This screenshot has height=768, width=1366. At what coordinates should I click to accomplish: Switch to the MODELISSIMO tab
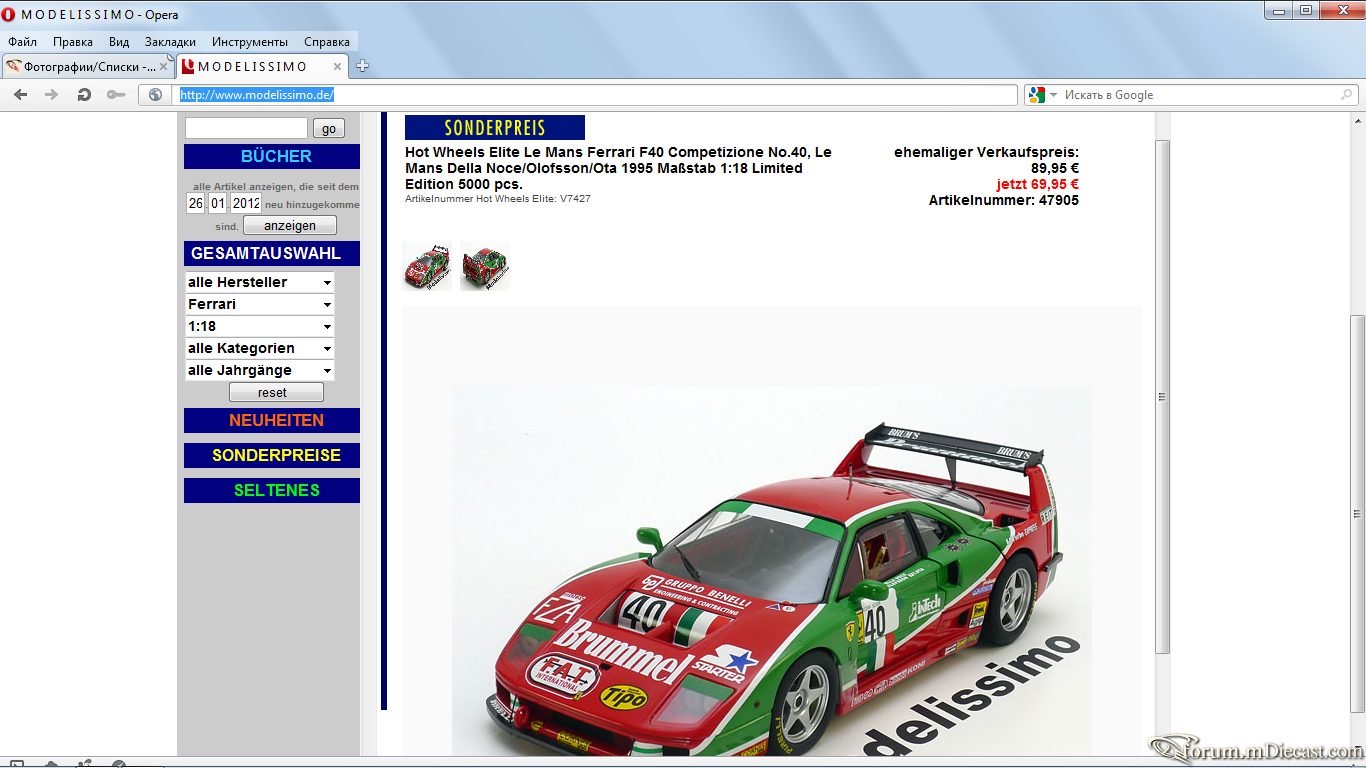click(x=262, y=67)
